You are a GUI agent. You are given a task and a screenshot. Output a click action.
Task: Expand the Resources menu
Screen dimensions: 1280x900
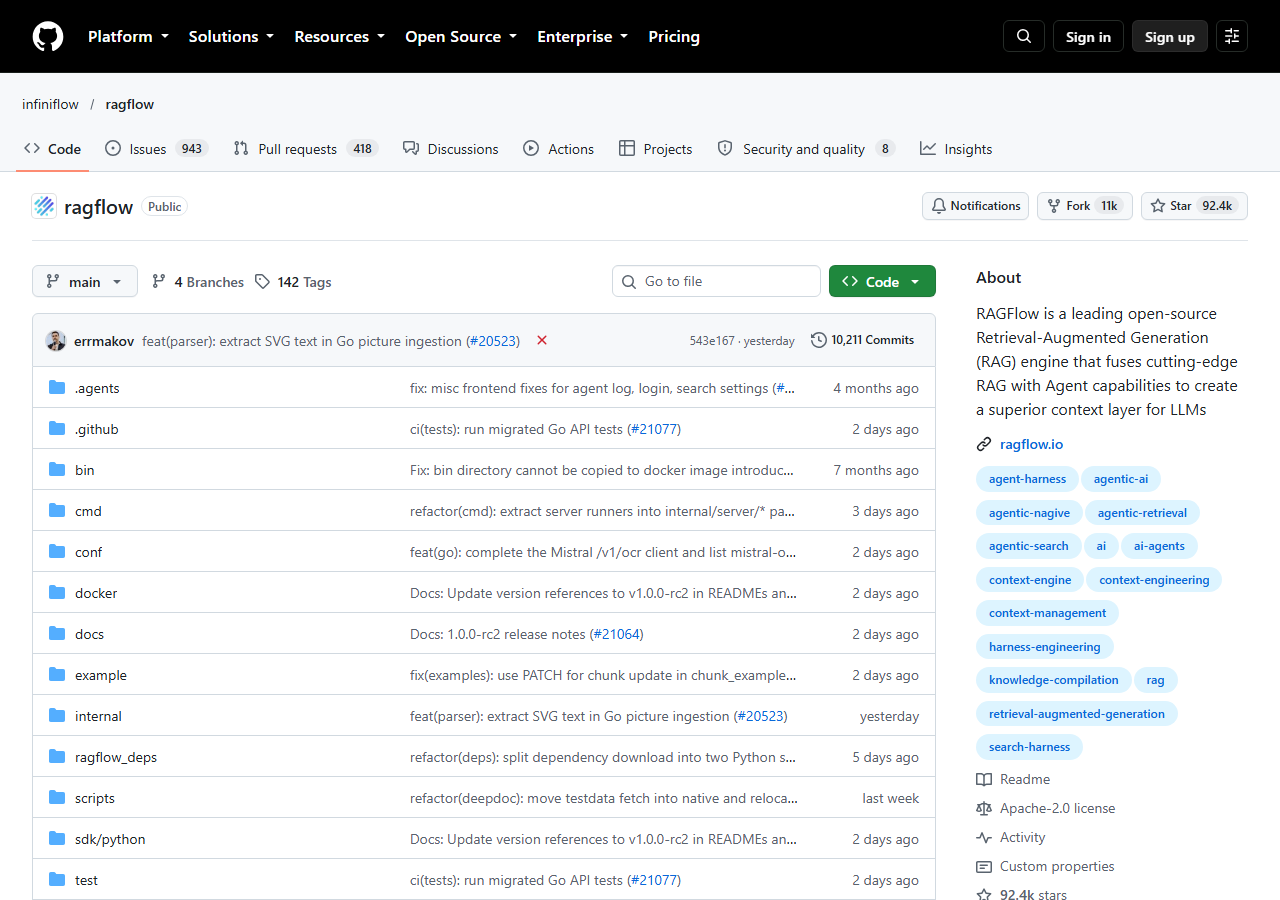click(340, 37)
